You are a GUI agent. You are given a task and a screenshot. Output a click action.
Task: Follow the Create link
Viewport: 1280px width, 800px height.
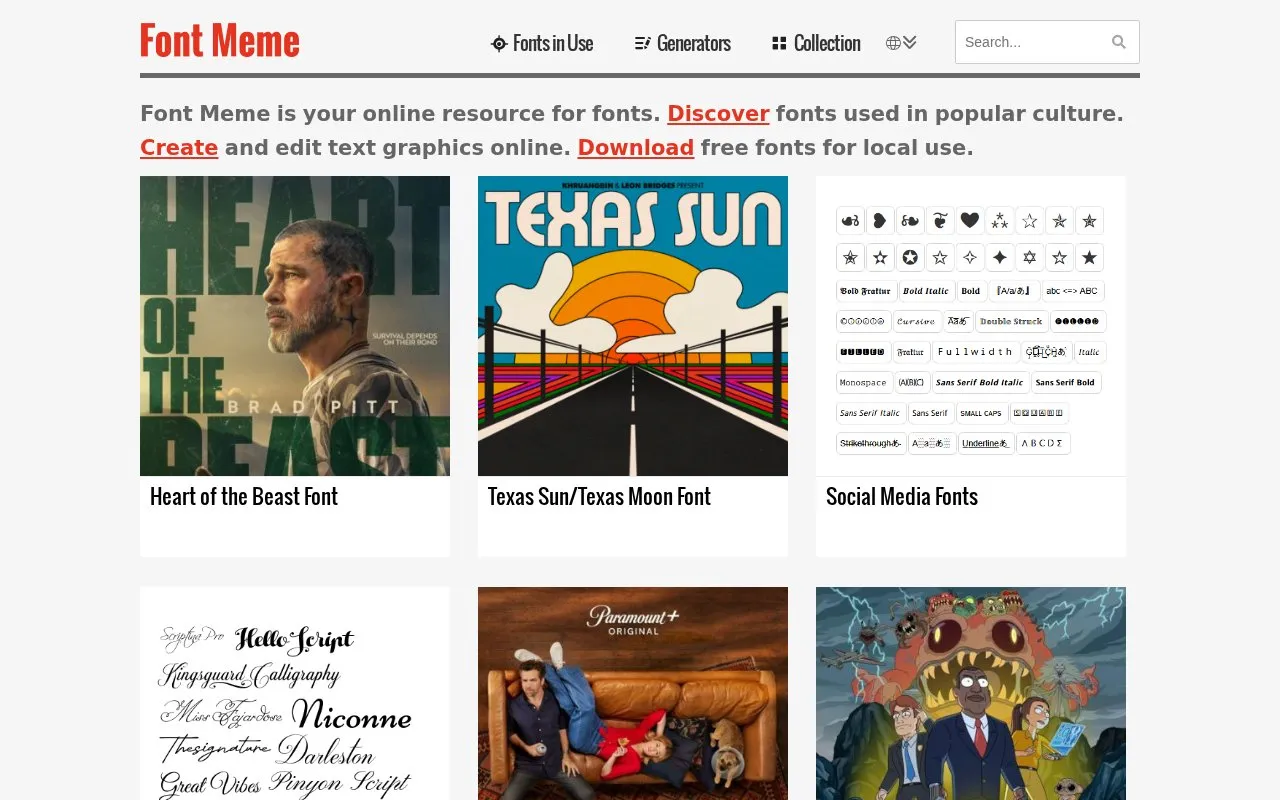[x=179, y=148]
